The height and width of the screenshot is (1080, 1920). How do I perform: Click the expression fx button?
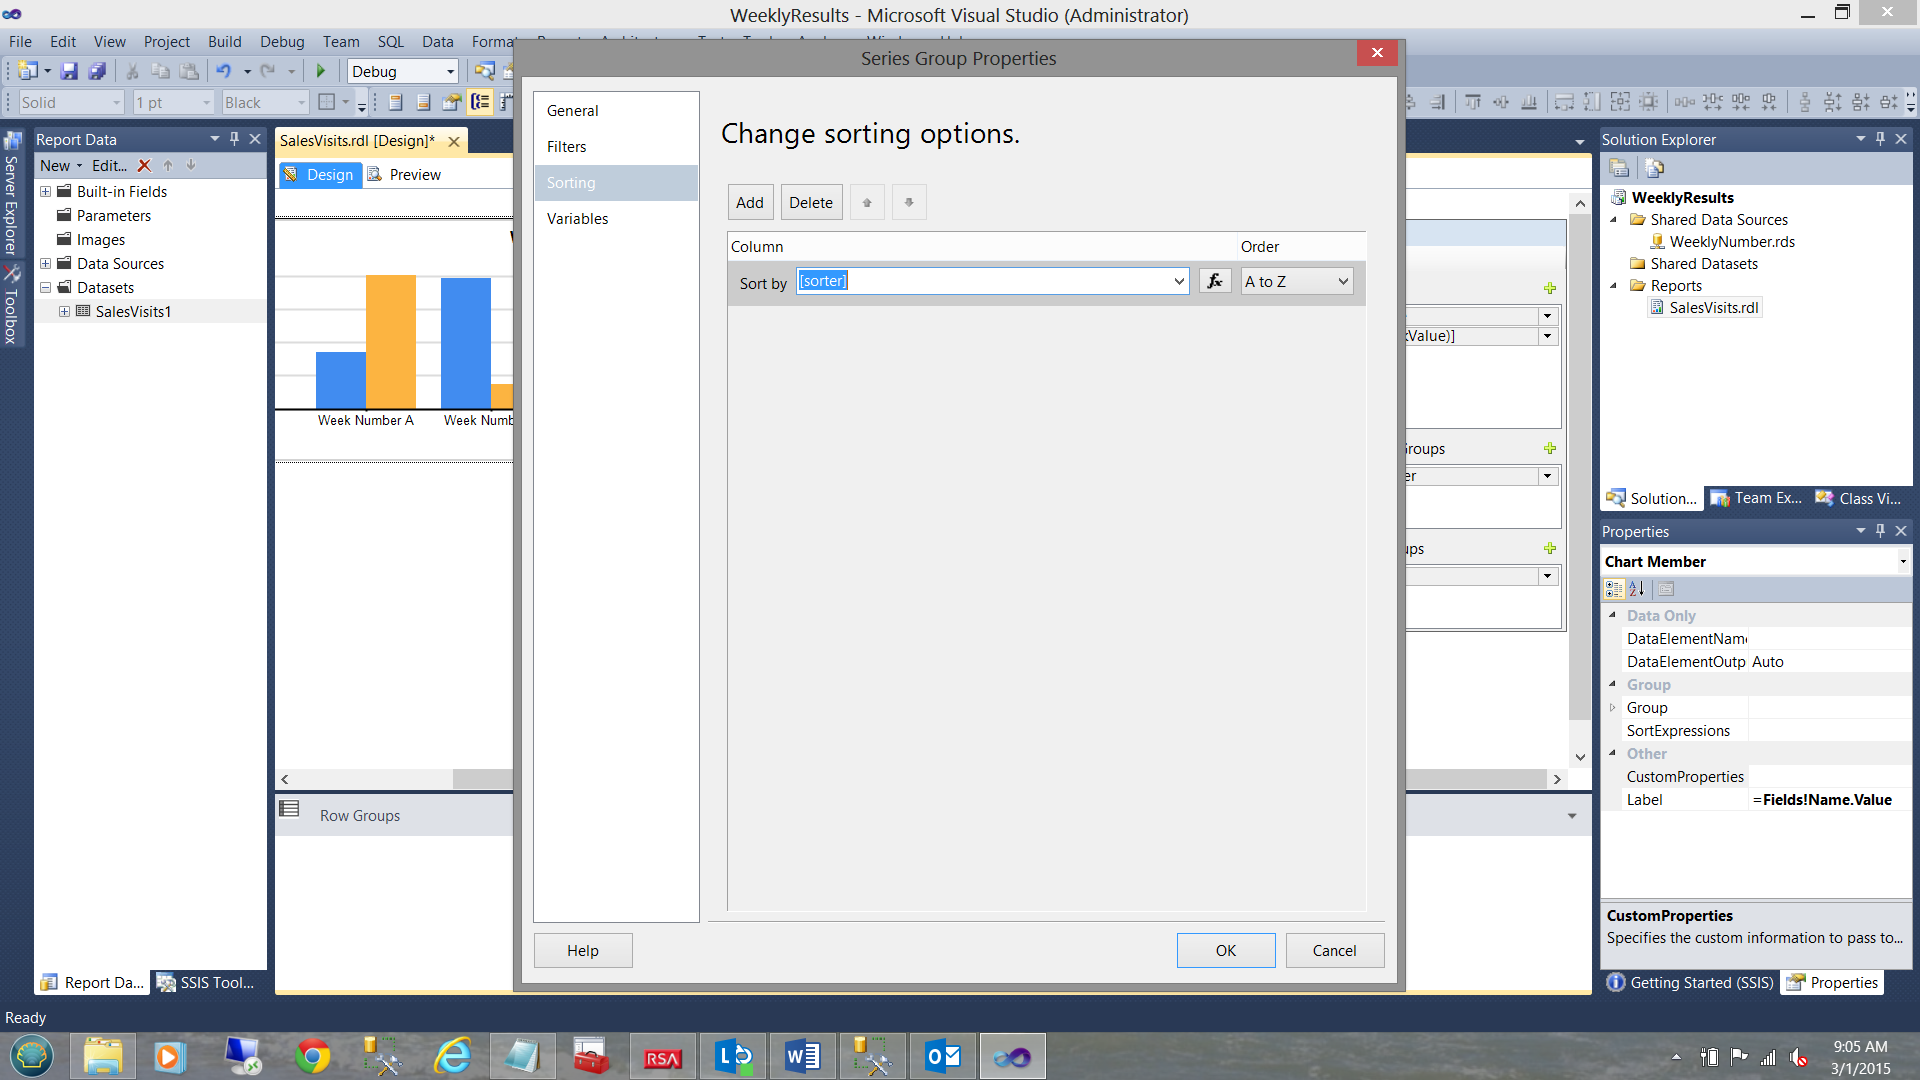click(x=1214, y=282)
